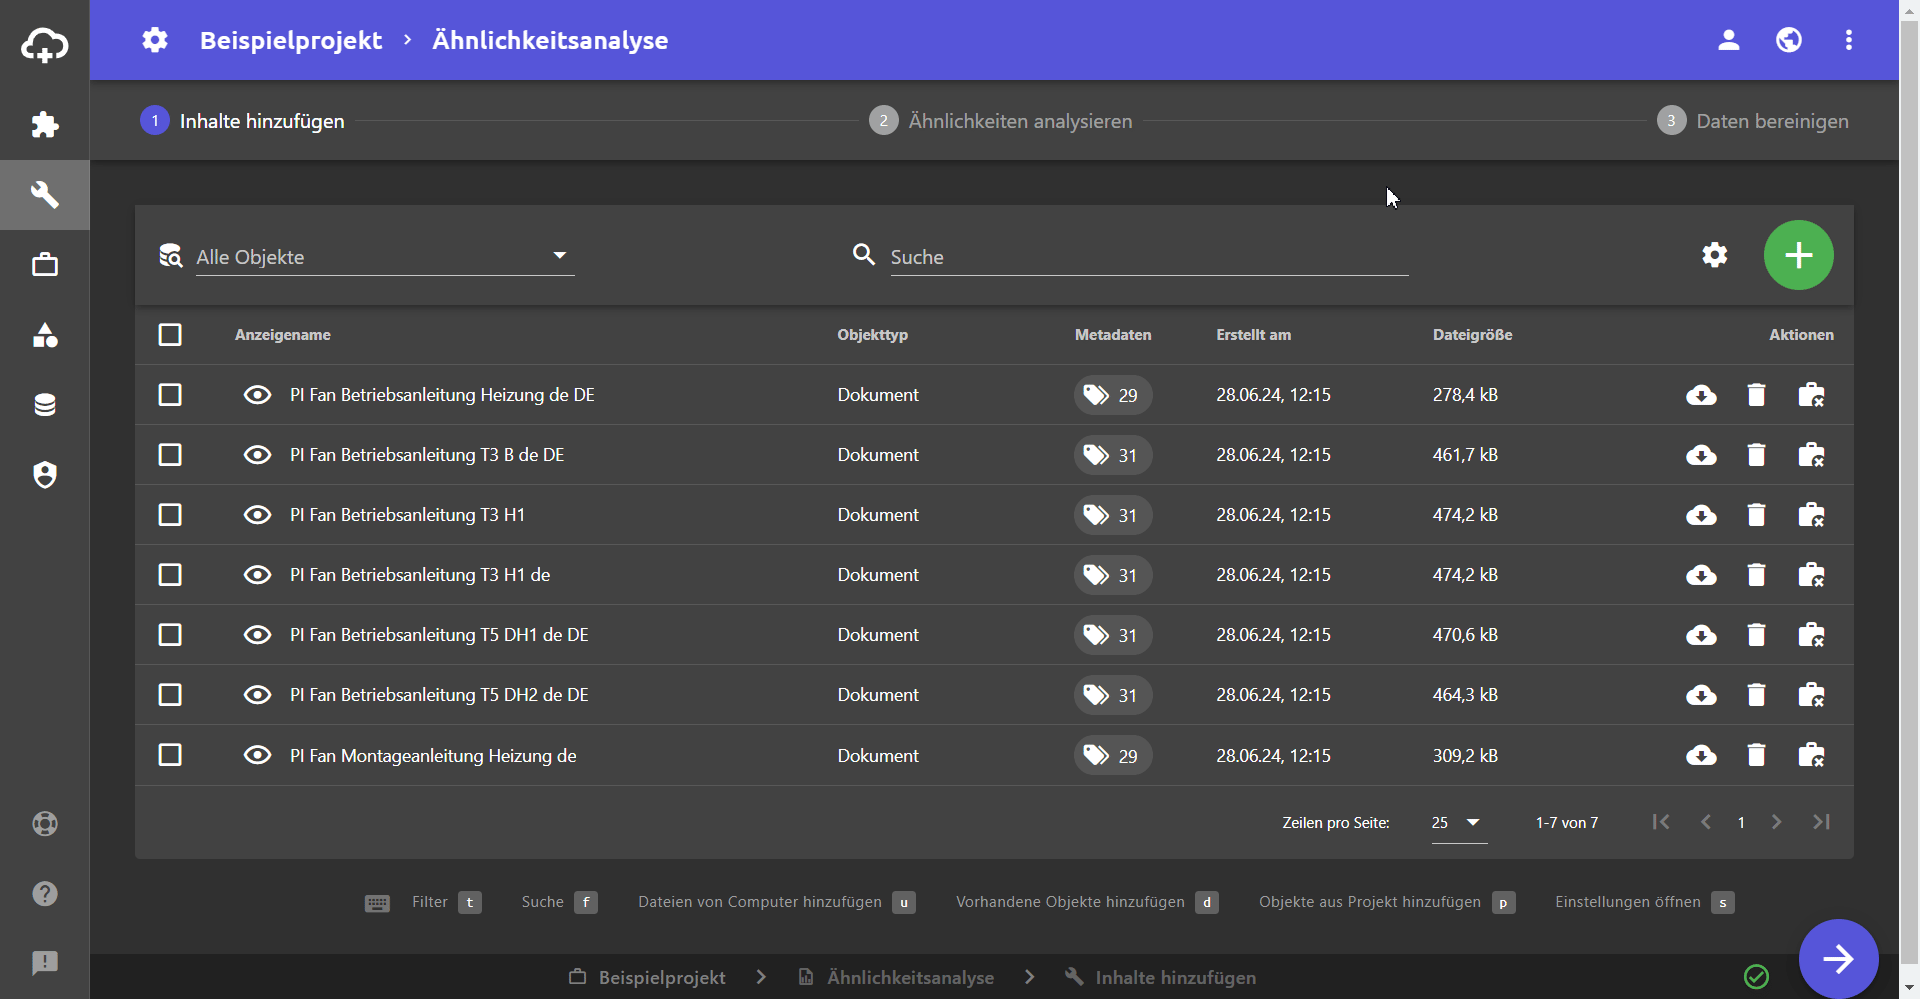Click the green plus add button
The height and width of the screenshot is (999, 1920).
pos(1799,255)
